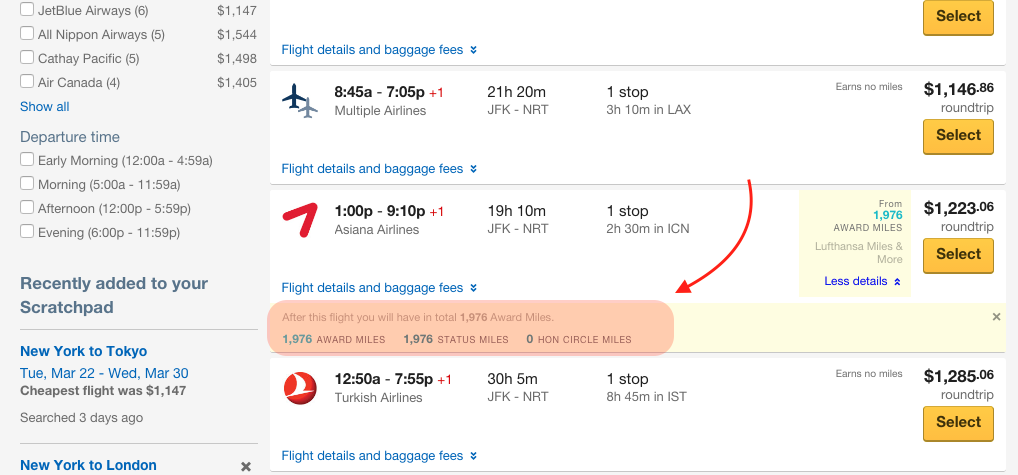The image size is (1018, 475).
Task: Select the $1,223 Asiana Airlines flight
Action: point(958,255)
